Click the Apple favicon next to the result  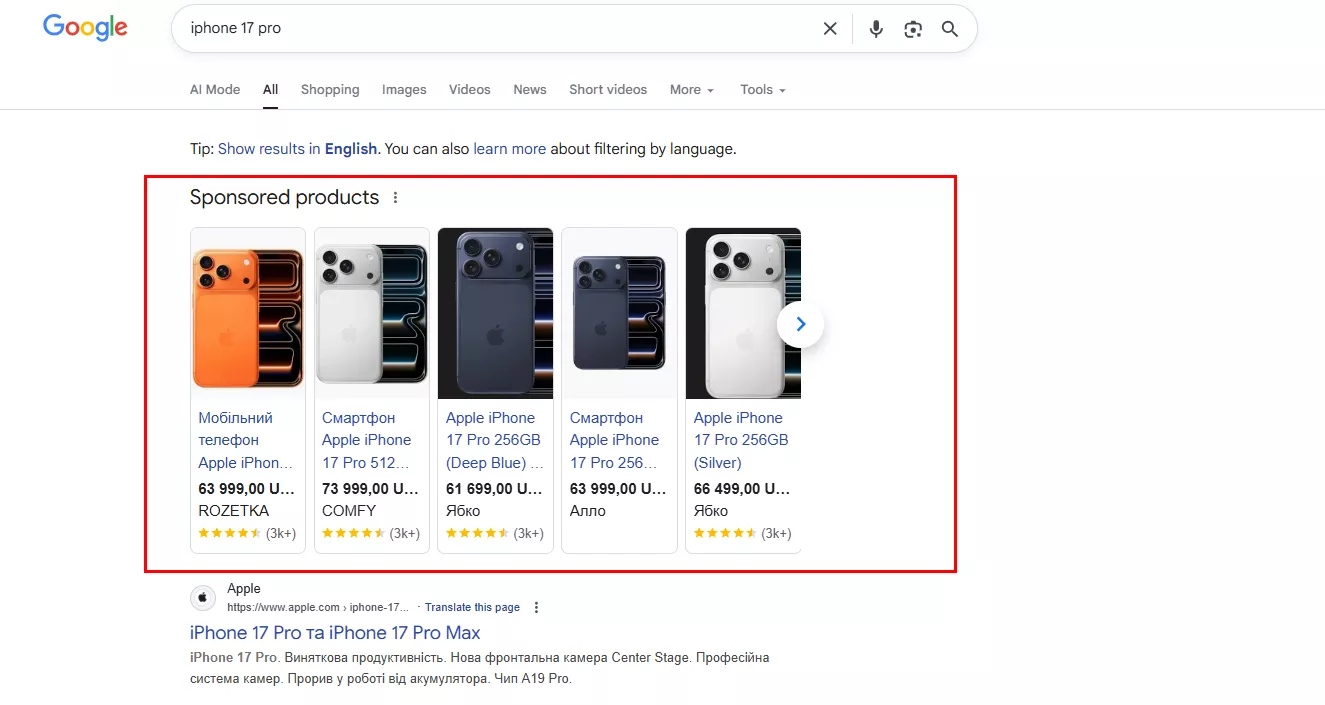pos(202,597)
